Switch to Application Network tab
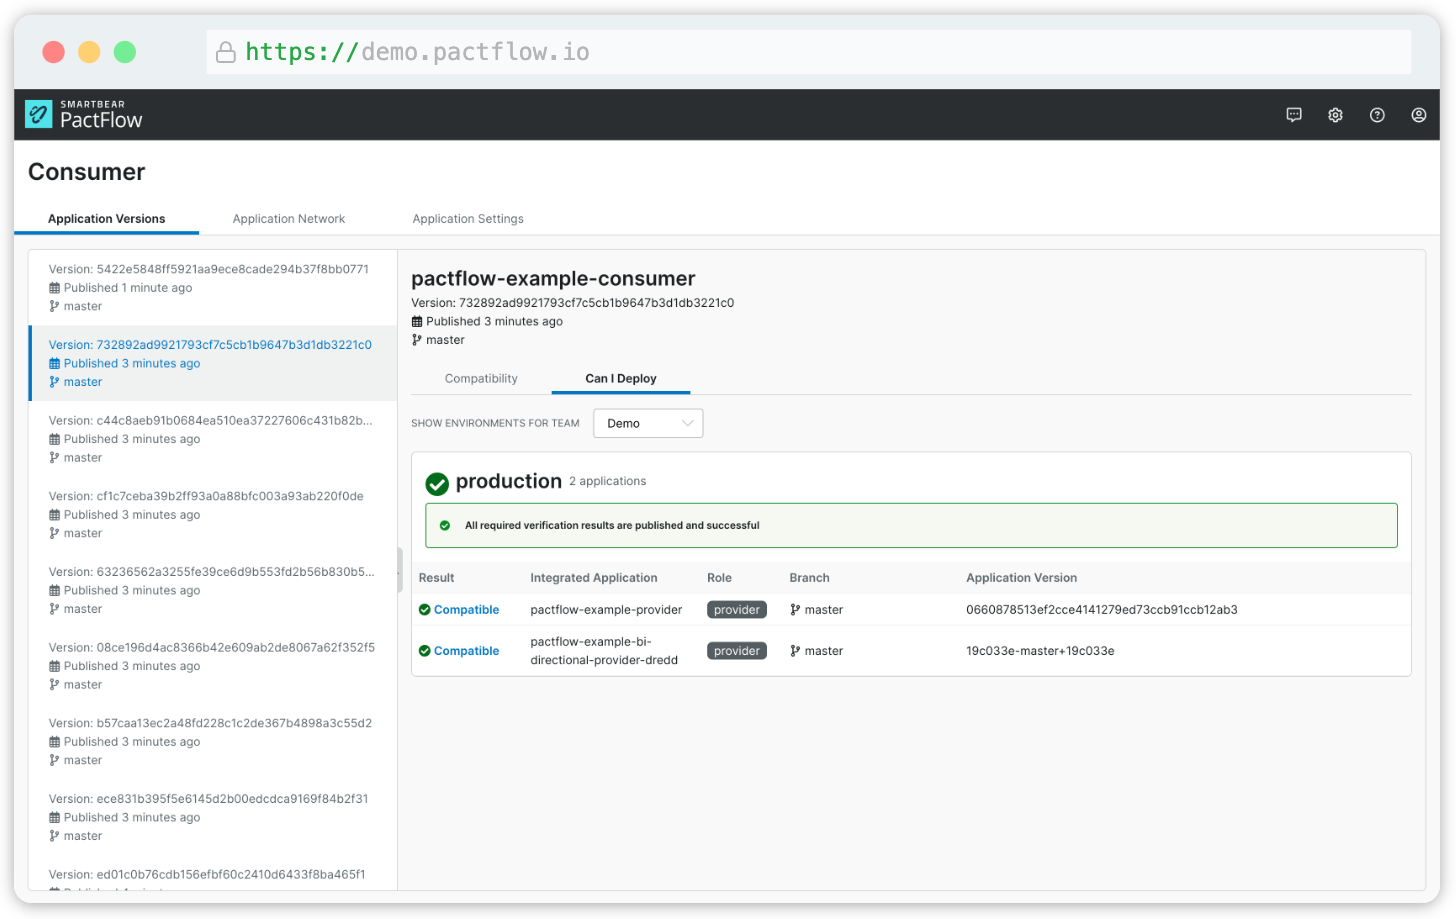This screenshot has height=919, width=1456. click(x=289, y=219)
